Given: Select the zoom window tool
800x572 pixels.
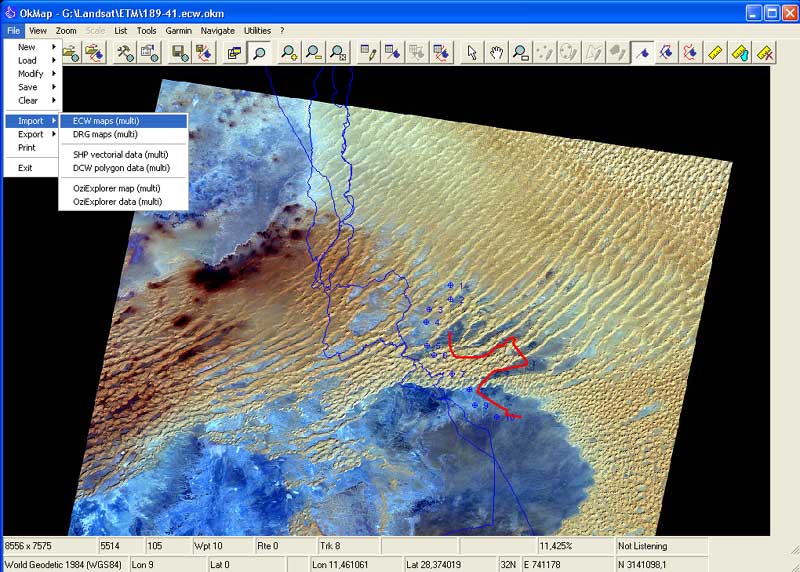Looking at the screenshot, I should pyautogui.click(x=521, y=53).
